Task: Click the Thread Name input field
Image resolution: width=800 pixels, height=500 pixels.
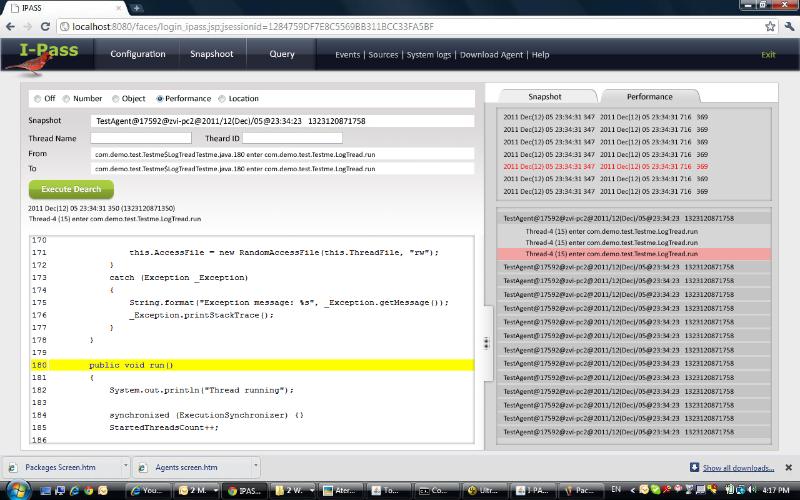Action: click(x=141, y=138)
